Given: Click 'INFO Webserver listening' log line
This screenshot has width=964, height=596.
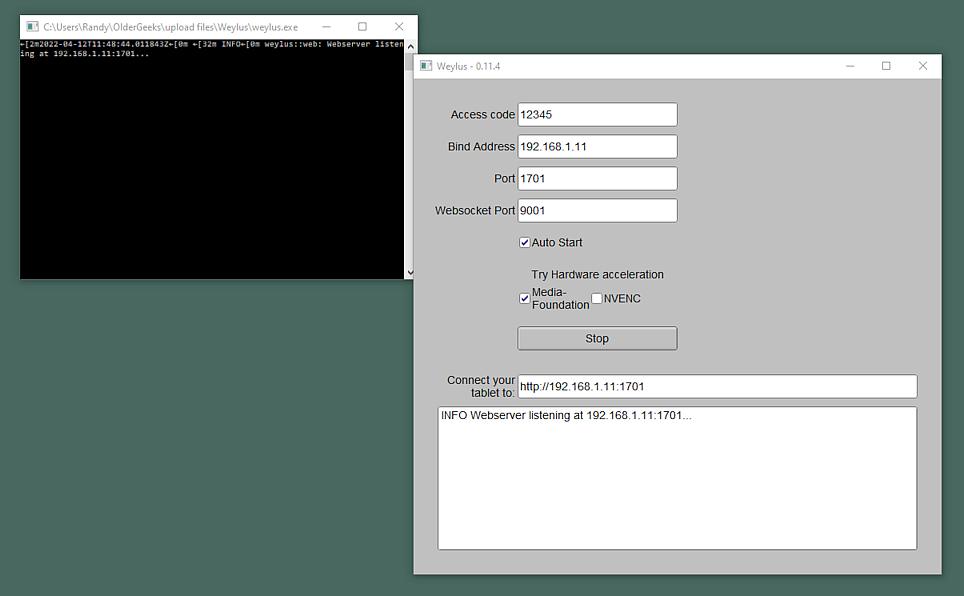Looking at the screenshot, I should click(566, 415).
